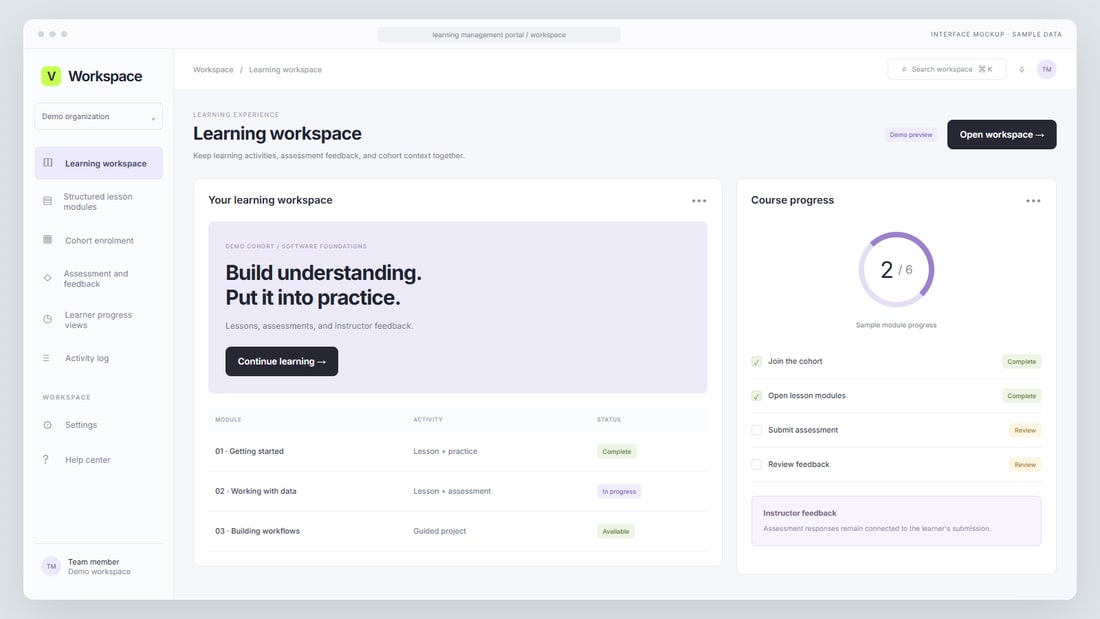The image size is (1100, 619).
Task: Open Cohort enrolment in the sidebar
Action: click(x=98, y=240)
